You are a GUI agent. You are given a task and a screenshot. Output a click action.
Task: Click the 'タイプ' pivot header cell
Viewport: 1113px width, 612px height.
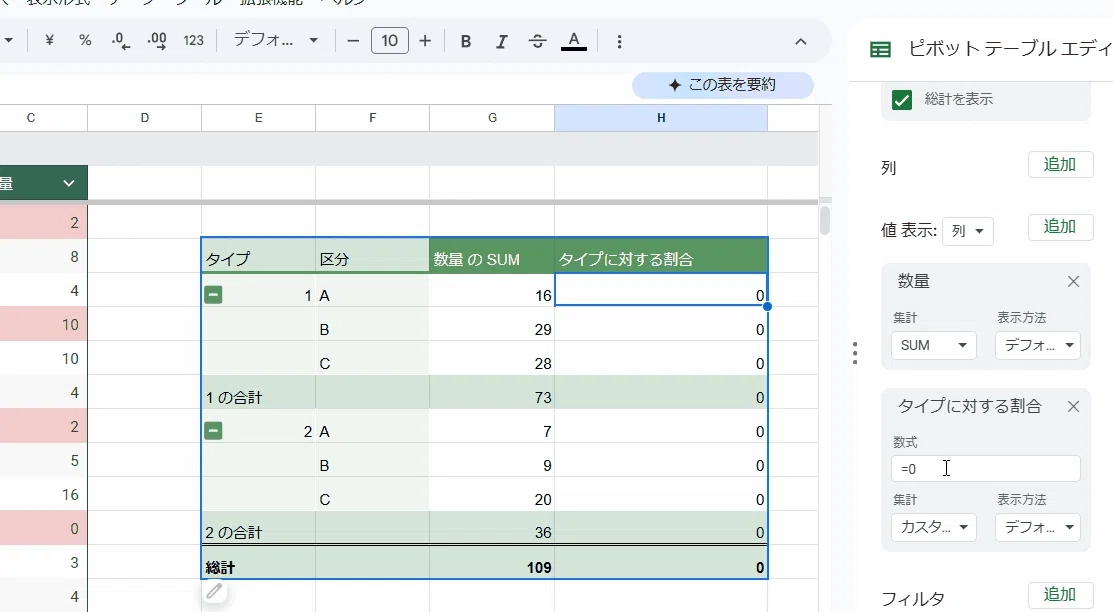258,256
